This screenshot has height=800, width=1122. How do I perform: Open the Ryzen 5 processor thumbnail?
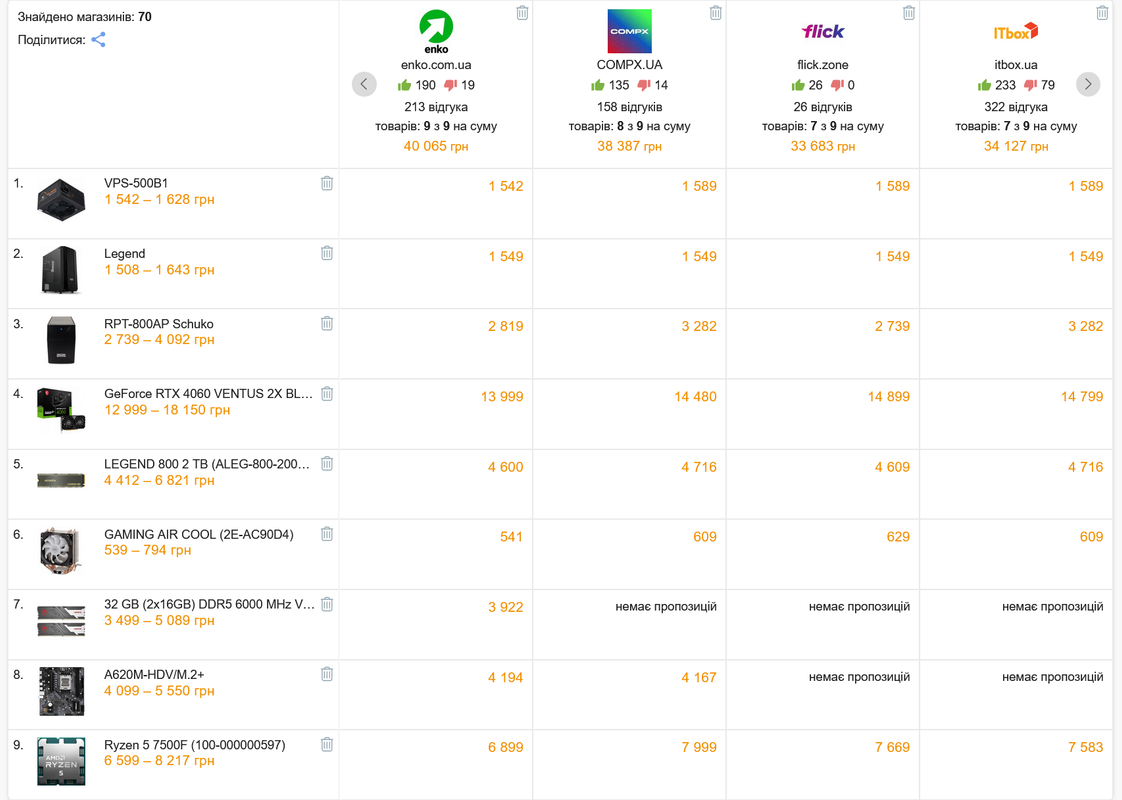coord(61,761)
